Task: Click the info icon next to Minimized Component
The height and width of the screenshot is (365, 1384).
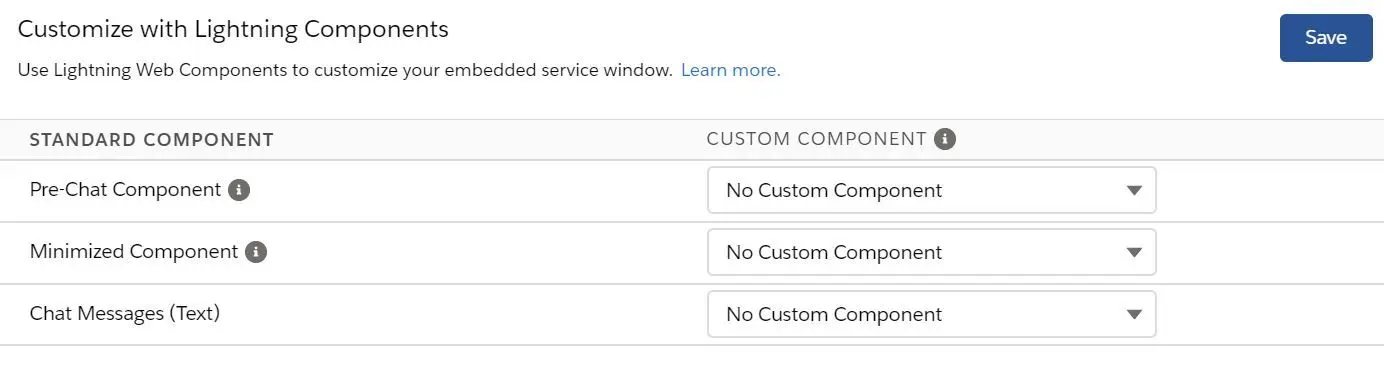Action: 256,252
